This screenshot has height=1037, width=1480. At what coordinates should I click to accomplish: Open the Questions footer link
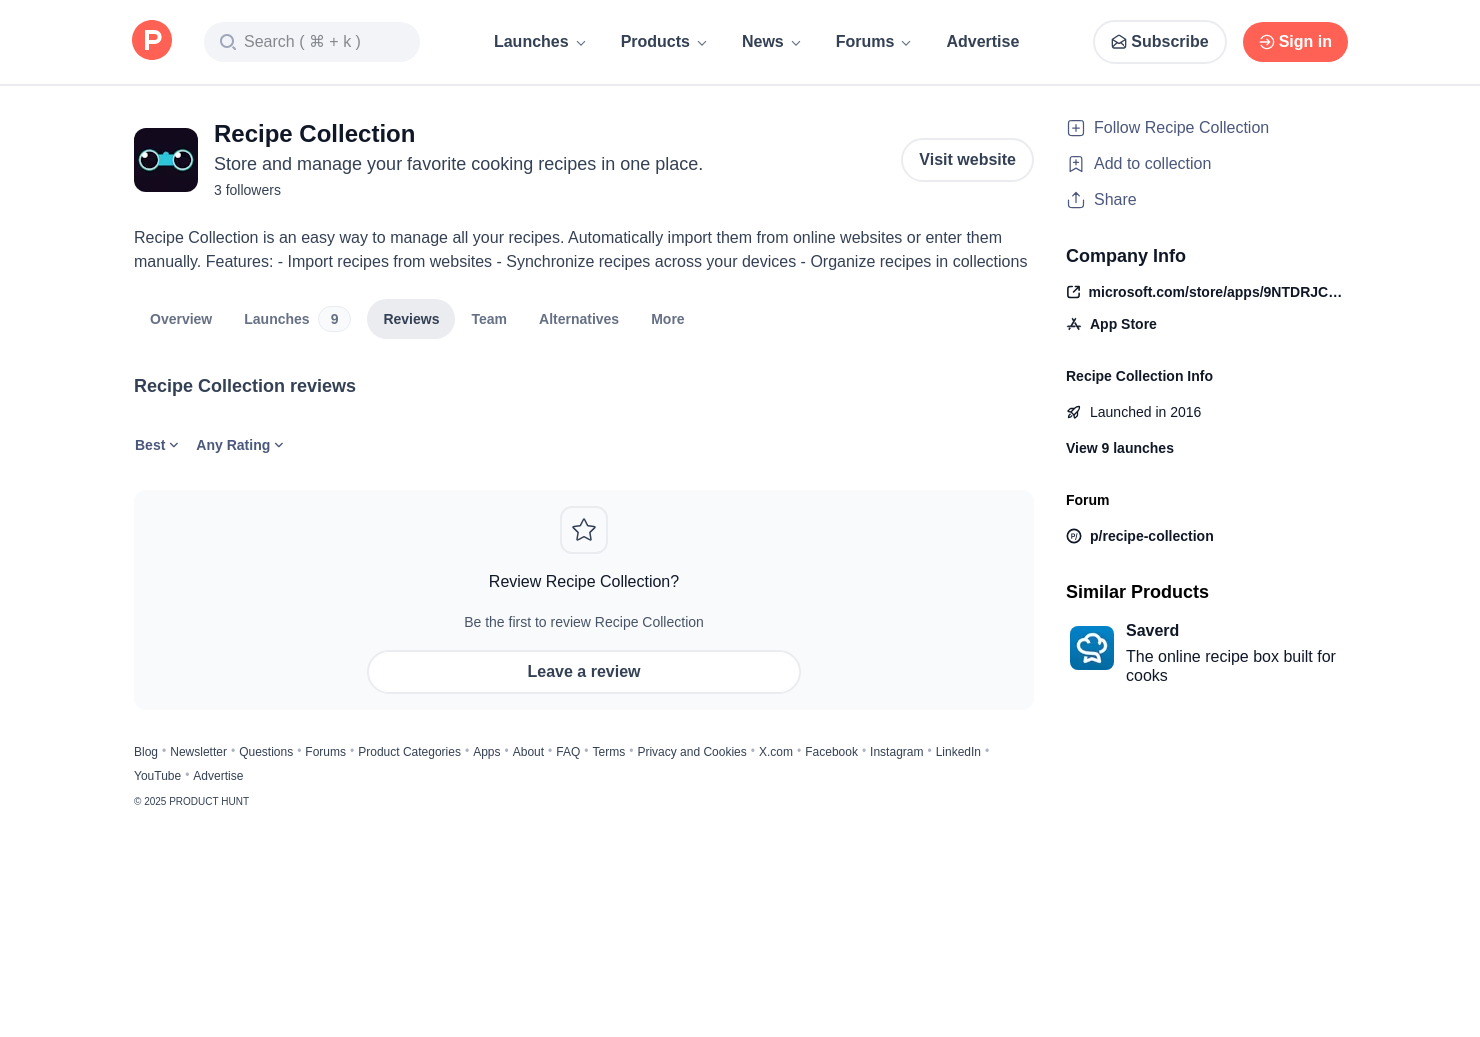[266, 752]
